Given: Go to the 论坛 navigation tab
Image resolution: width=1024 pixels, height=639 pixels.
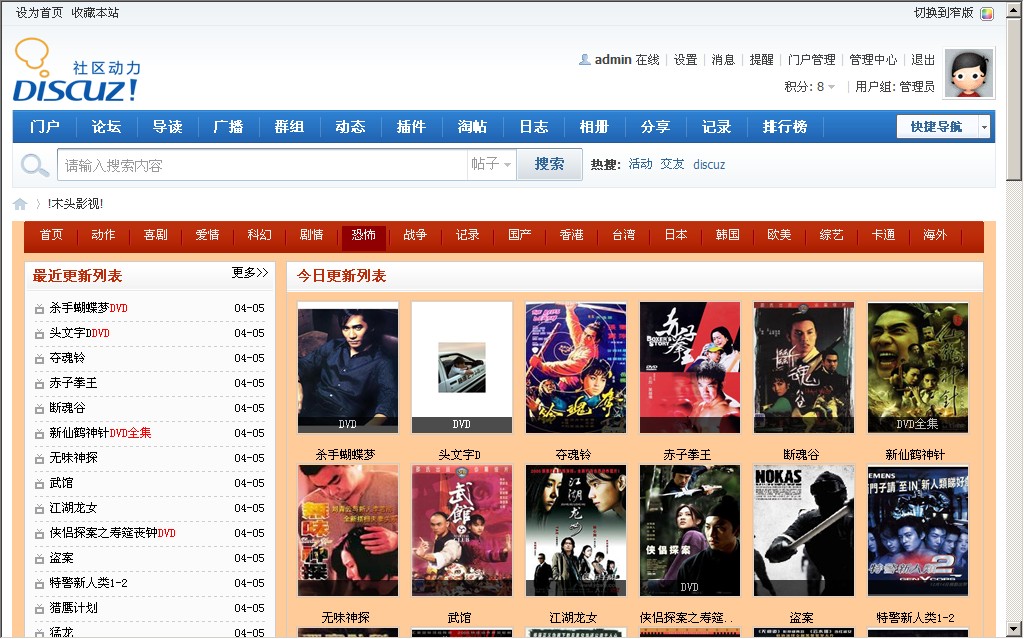Looking at the screenshot, I should click(106, 127).
